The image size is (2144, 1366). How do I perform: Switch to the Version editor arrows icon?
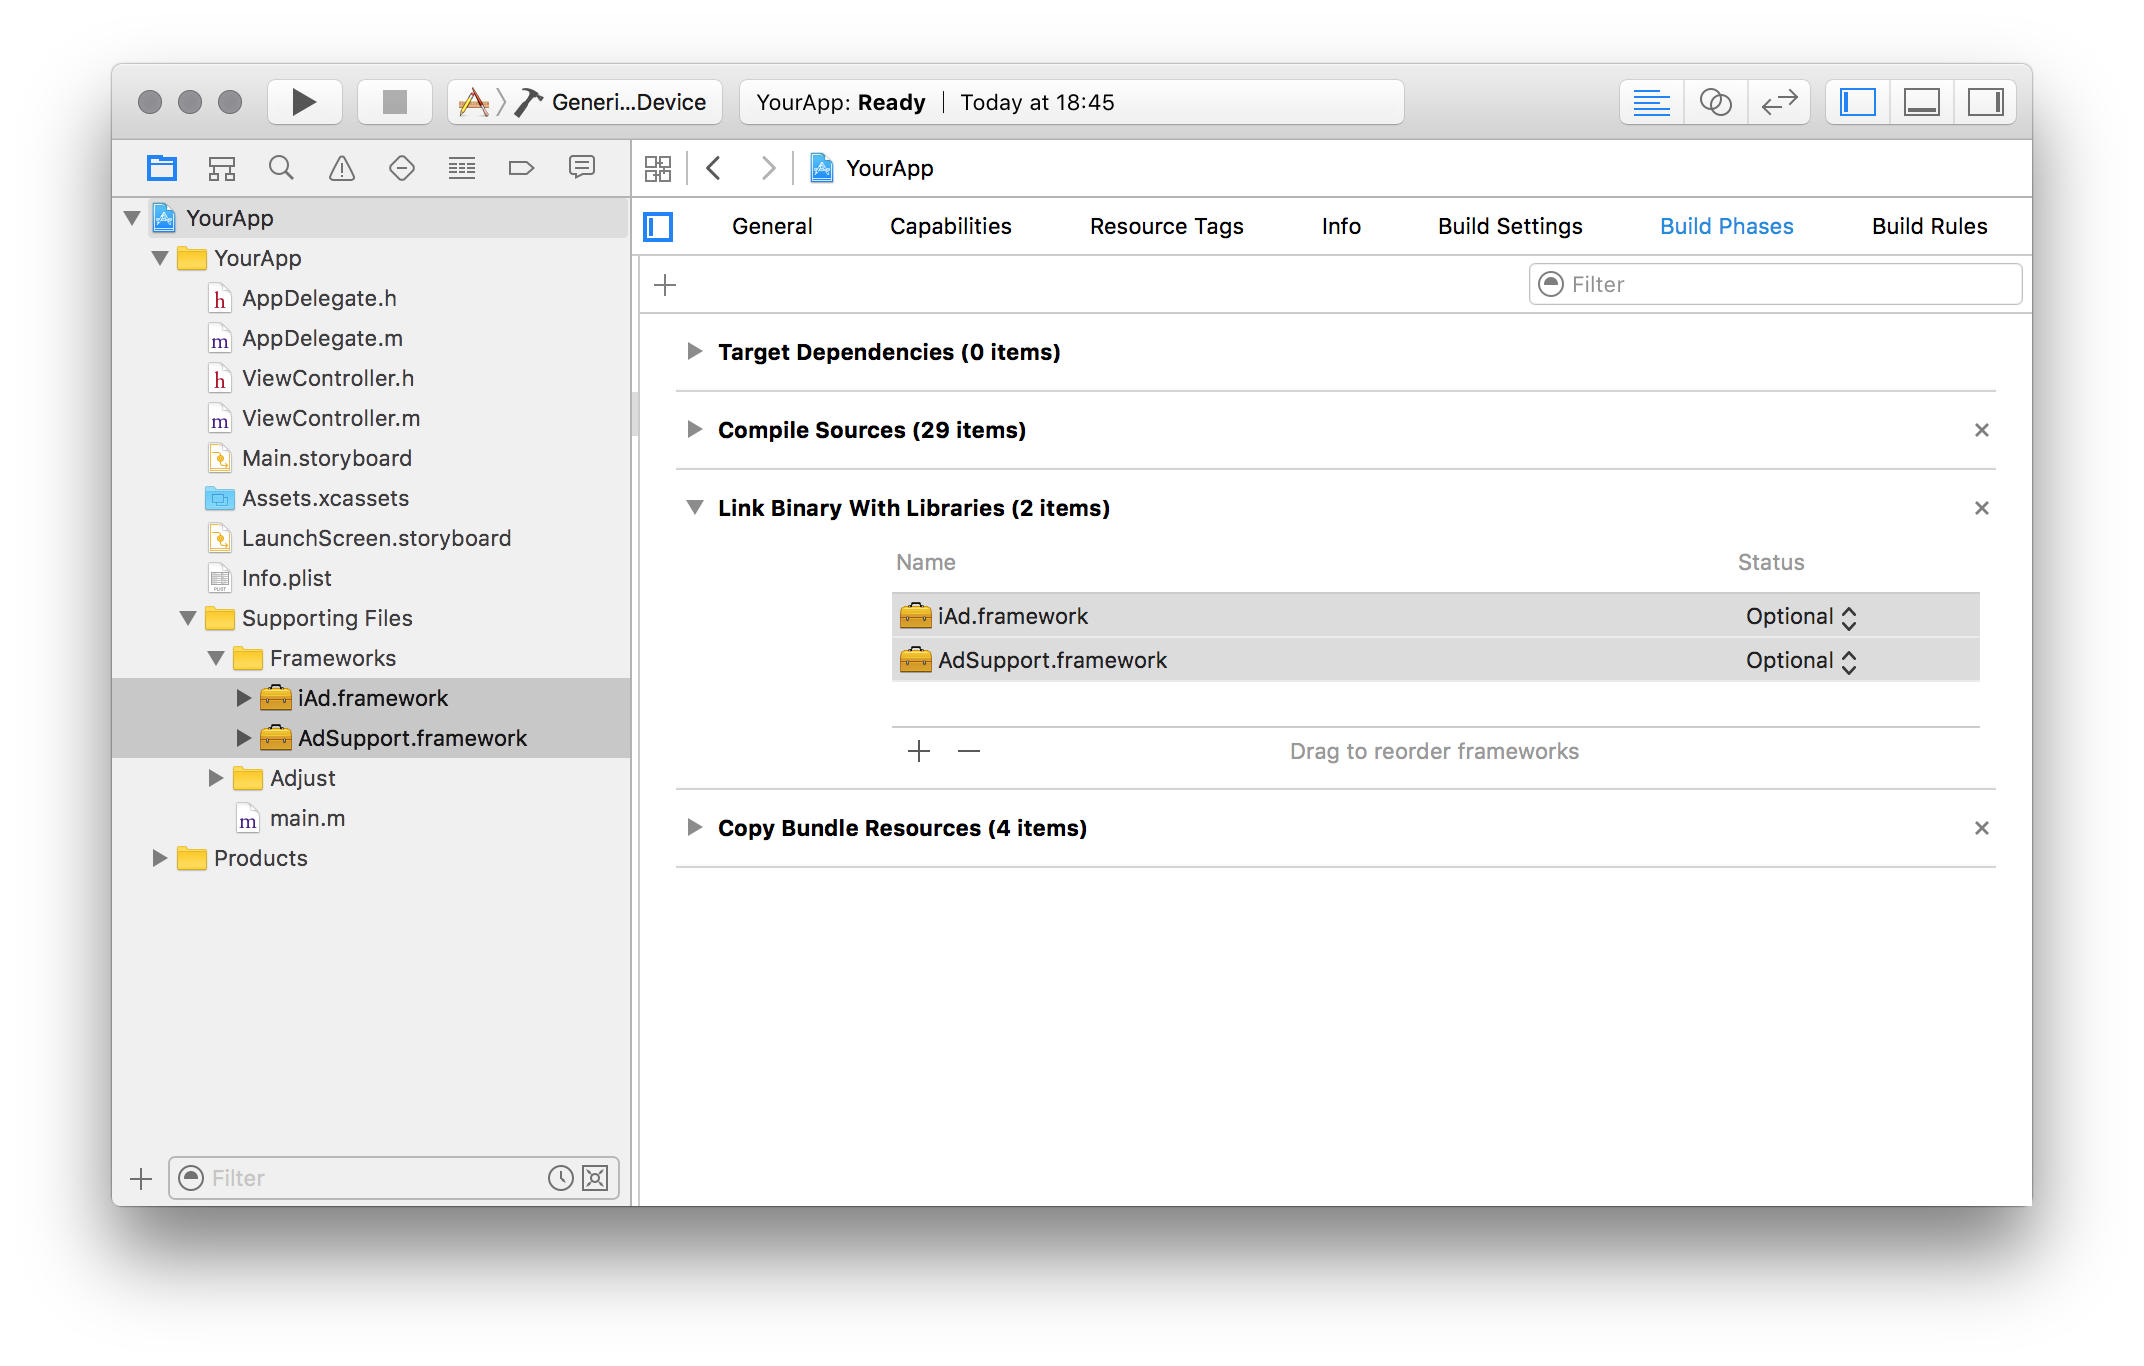[1779, 102]
